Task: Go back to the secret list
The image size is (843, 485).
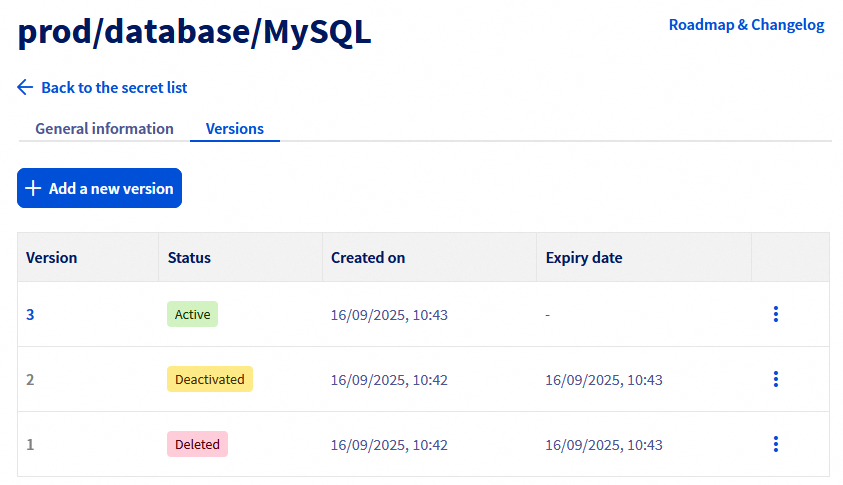Action: point(113,88)
